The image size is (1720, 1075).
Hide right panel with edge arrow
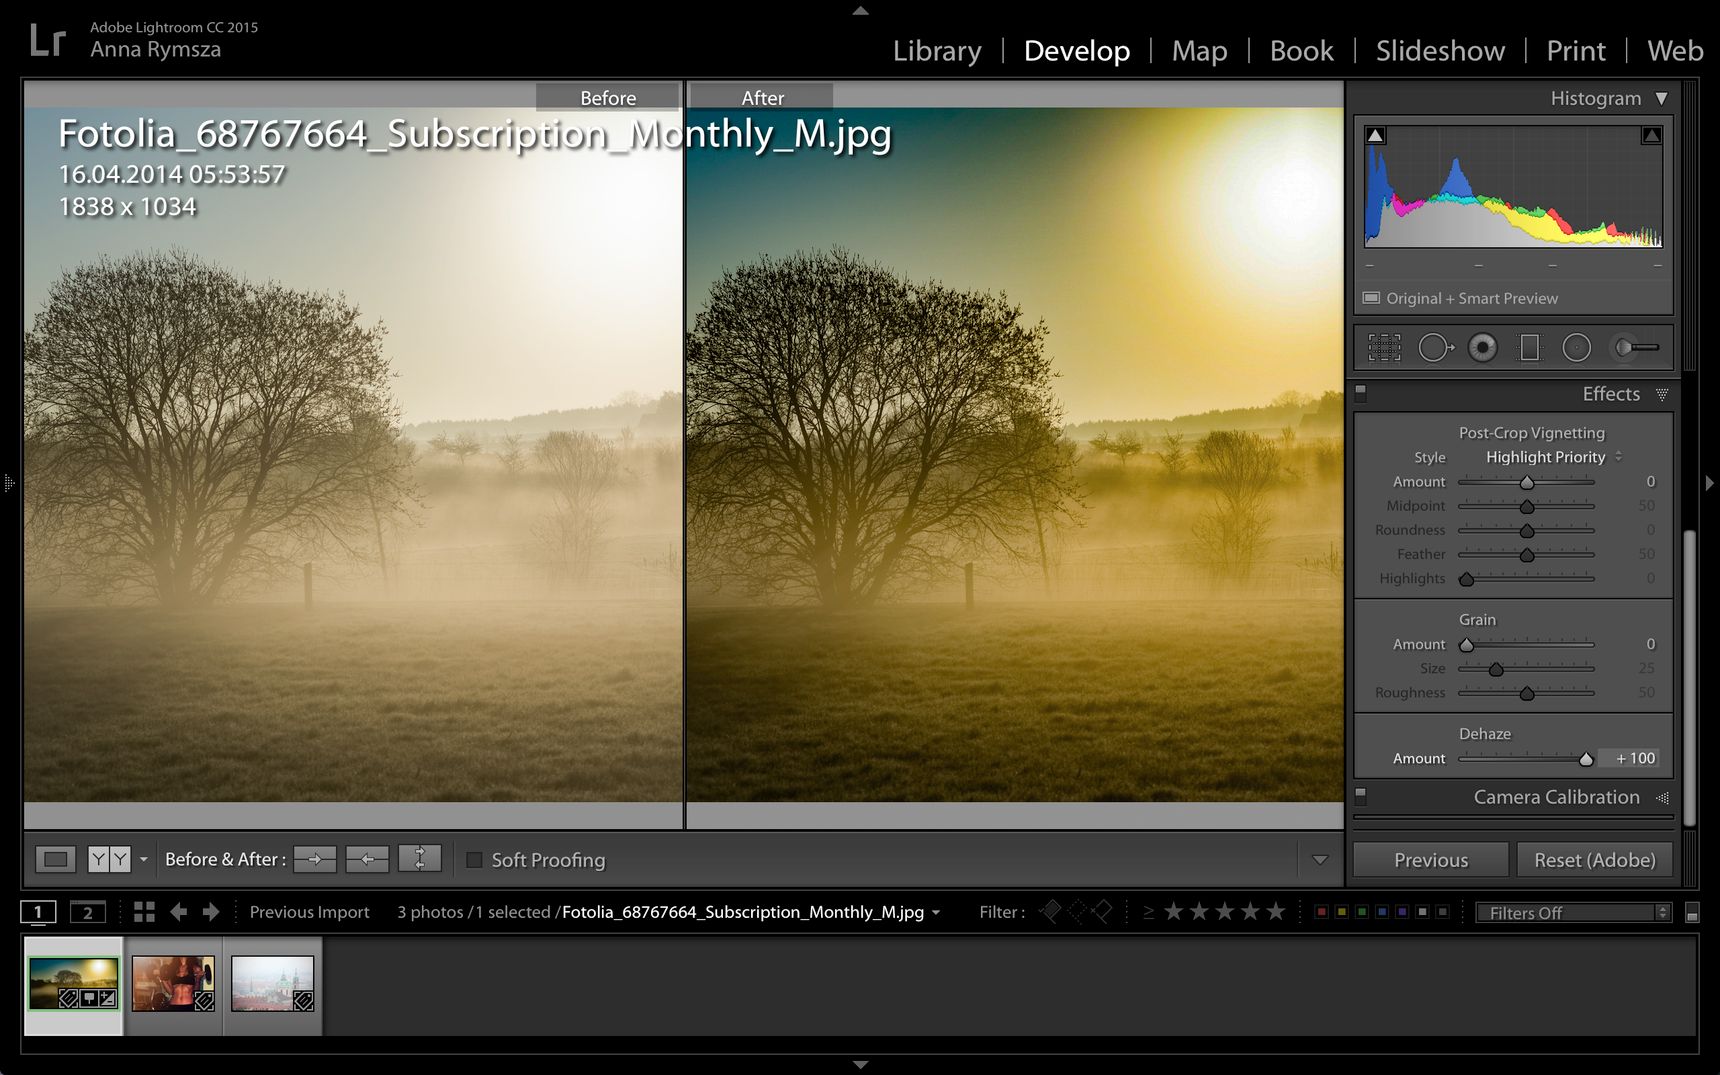pos(1710,483)
